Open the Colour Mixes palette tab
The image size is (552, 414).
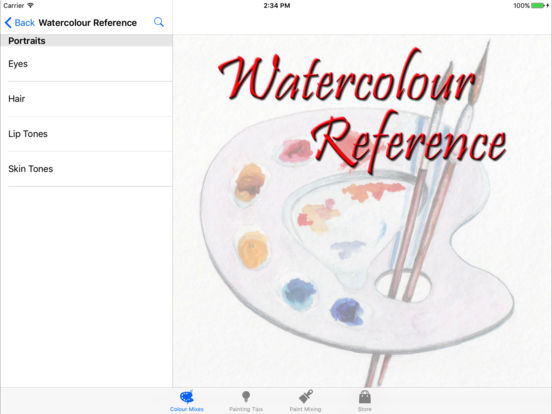tap(187, 401)
